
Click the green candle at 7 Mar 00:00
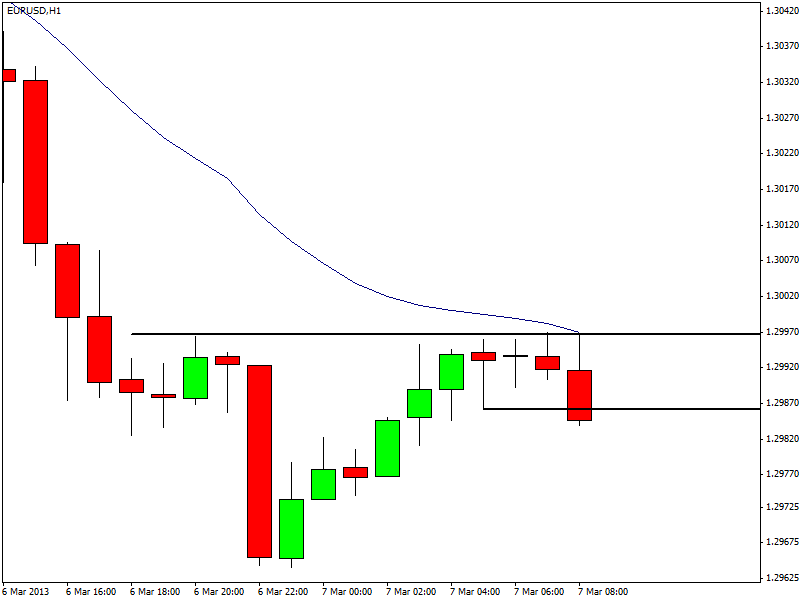pyautogui.click(x=323, y=484)
